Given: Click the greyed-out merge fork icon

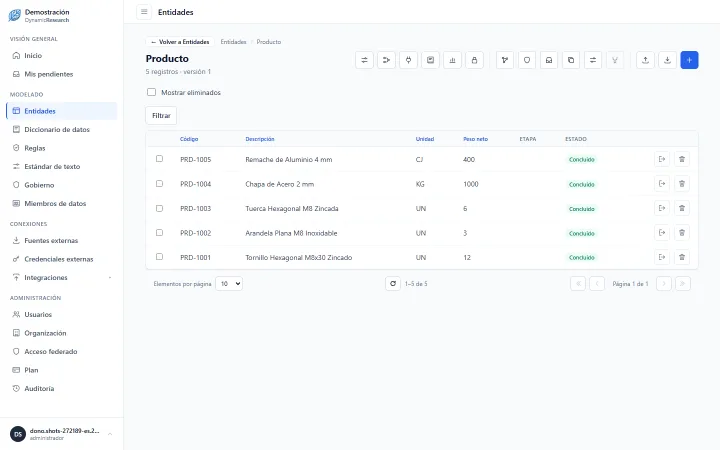Looking at the screenshot, I should (x=615, y=60).
